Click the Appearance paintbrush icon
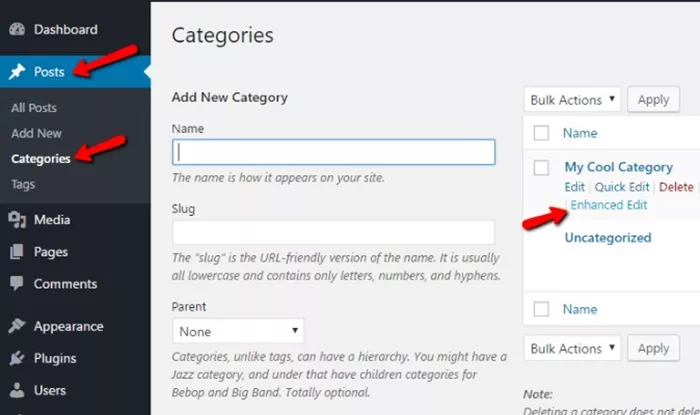 click(17, 326)
